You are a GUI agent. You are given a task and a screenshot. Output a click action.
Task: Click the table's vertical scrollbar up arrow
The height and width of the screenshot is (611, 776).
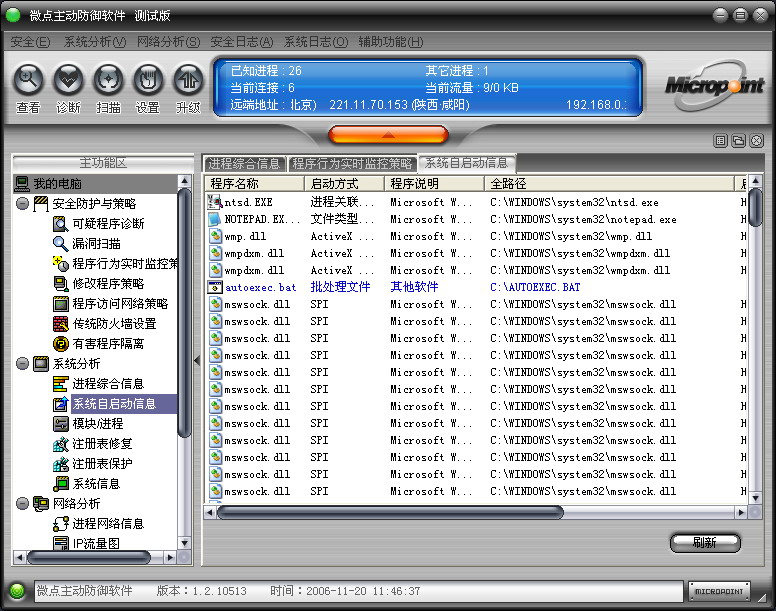click(x=755, y=181)
